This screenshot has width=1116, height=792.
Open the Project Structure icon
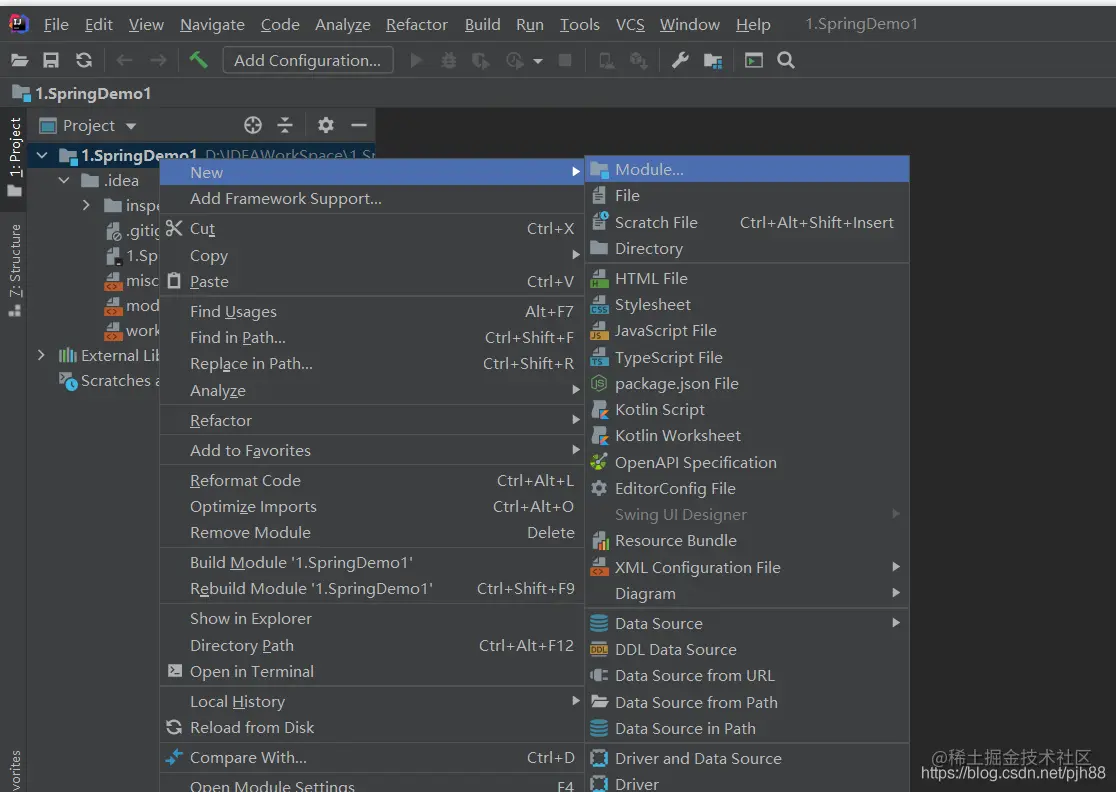(713, 60)
